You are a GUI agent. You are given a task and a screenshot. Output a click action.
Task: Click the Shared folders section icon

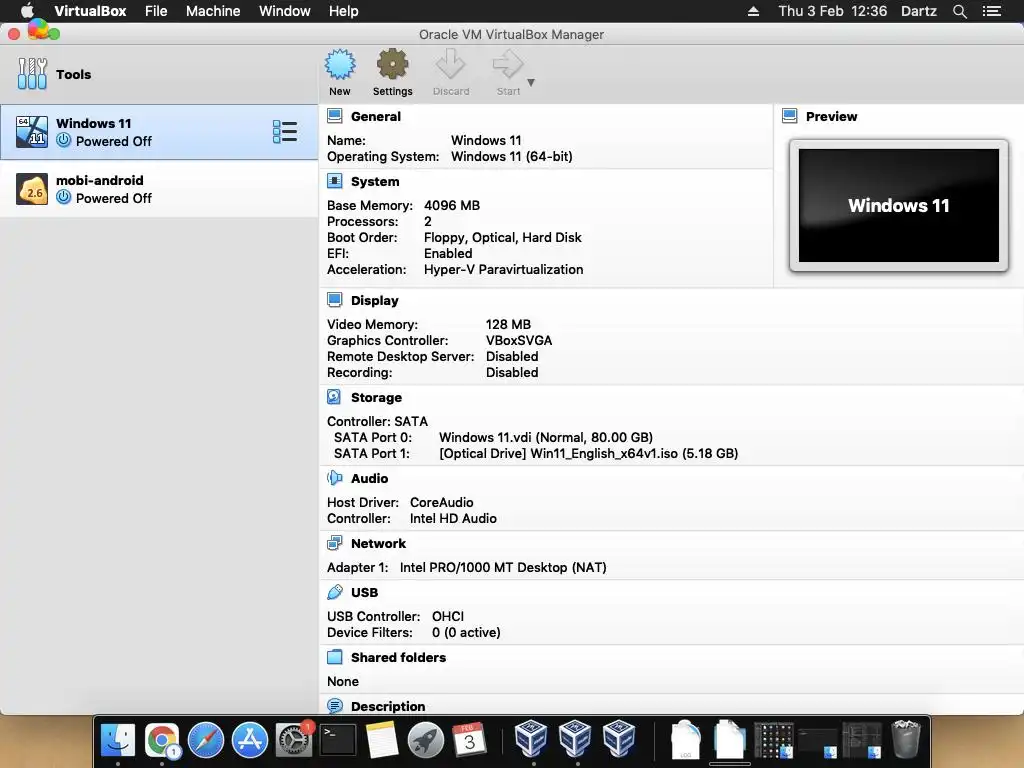tap(334, 657)
